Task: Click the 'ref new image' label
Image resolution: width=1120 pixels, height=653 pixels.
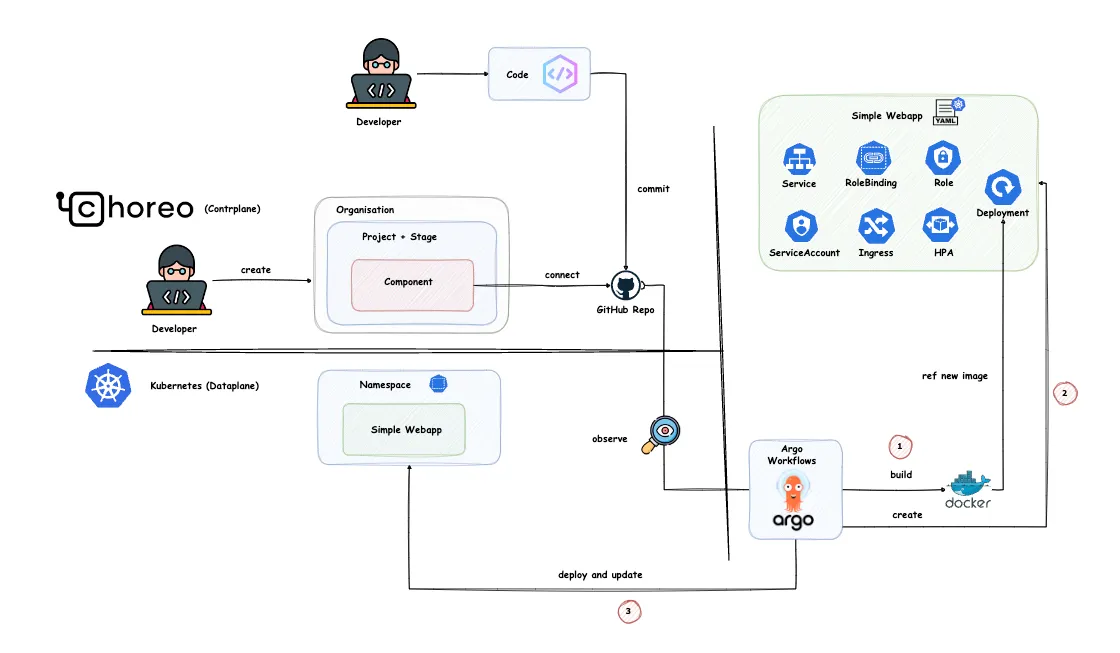Action: (954, 376)
